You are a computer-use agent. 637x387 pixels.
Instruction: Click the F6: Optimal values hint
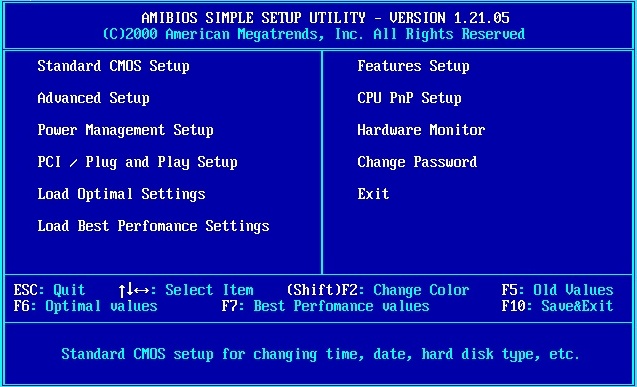tap(85, 306)
